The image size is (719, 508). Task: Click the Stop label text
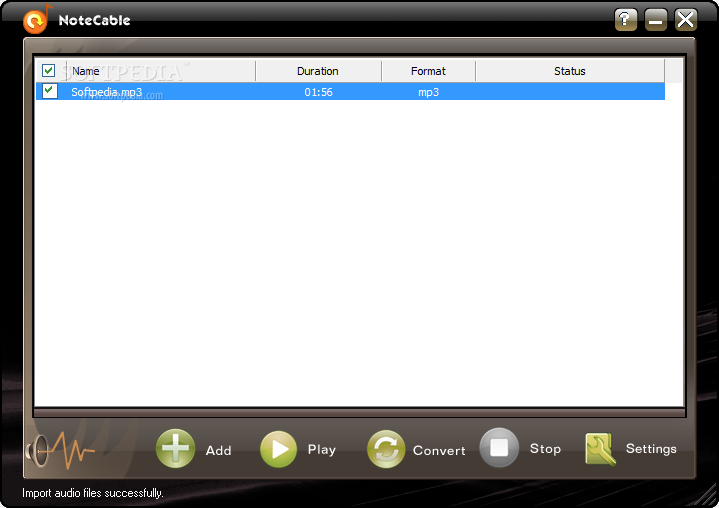click(x=545, y=448)
